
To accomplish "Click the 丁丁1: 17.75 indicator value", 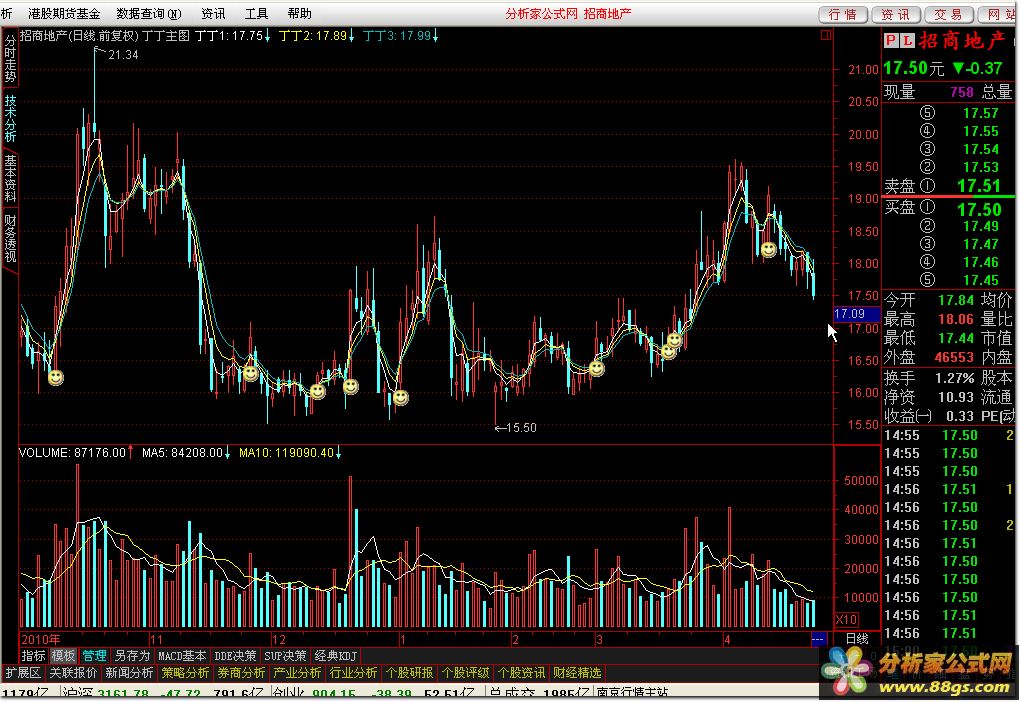I will [x=232, y=36].
